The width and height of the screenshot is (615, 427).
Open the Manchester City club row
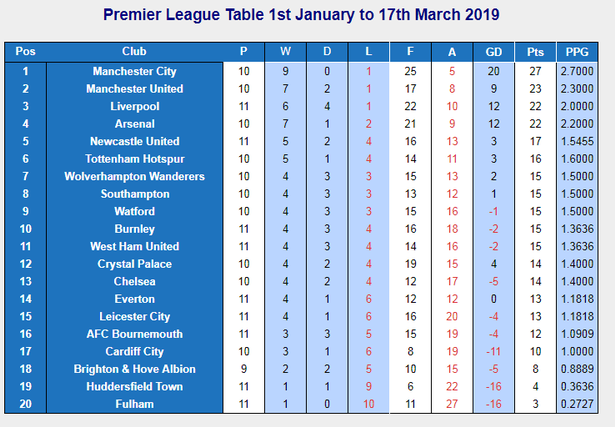tap(134, 71)
